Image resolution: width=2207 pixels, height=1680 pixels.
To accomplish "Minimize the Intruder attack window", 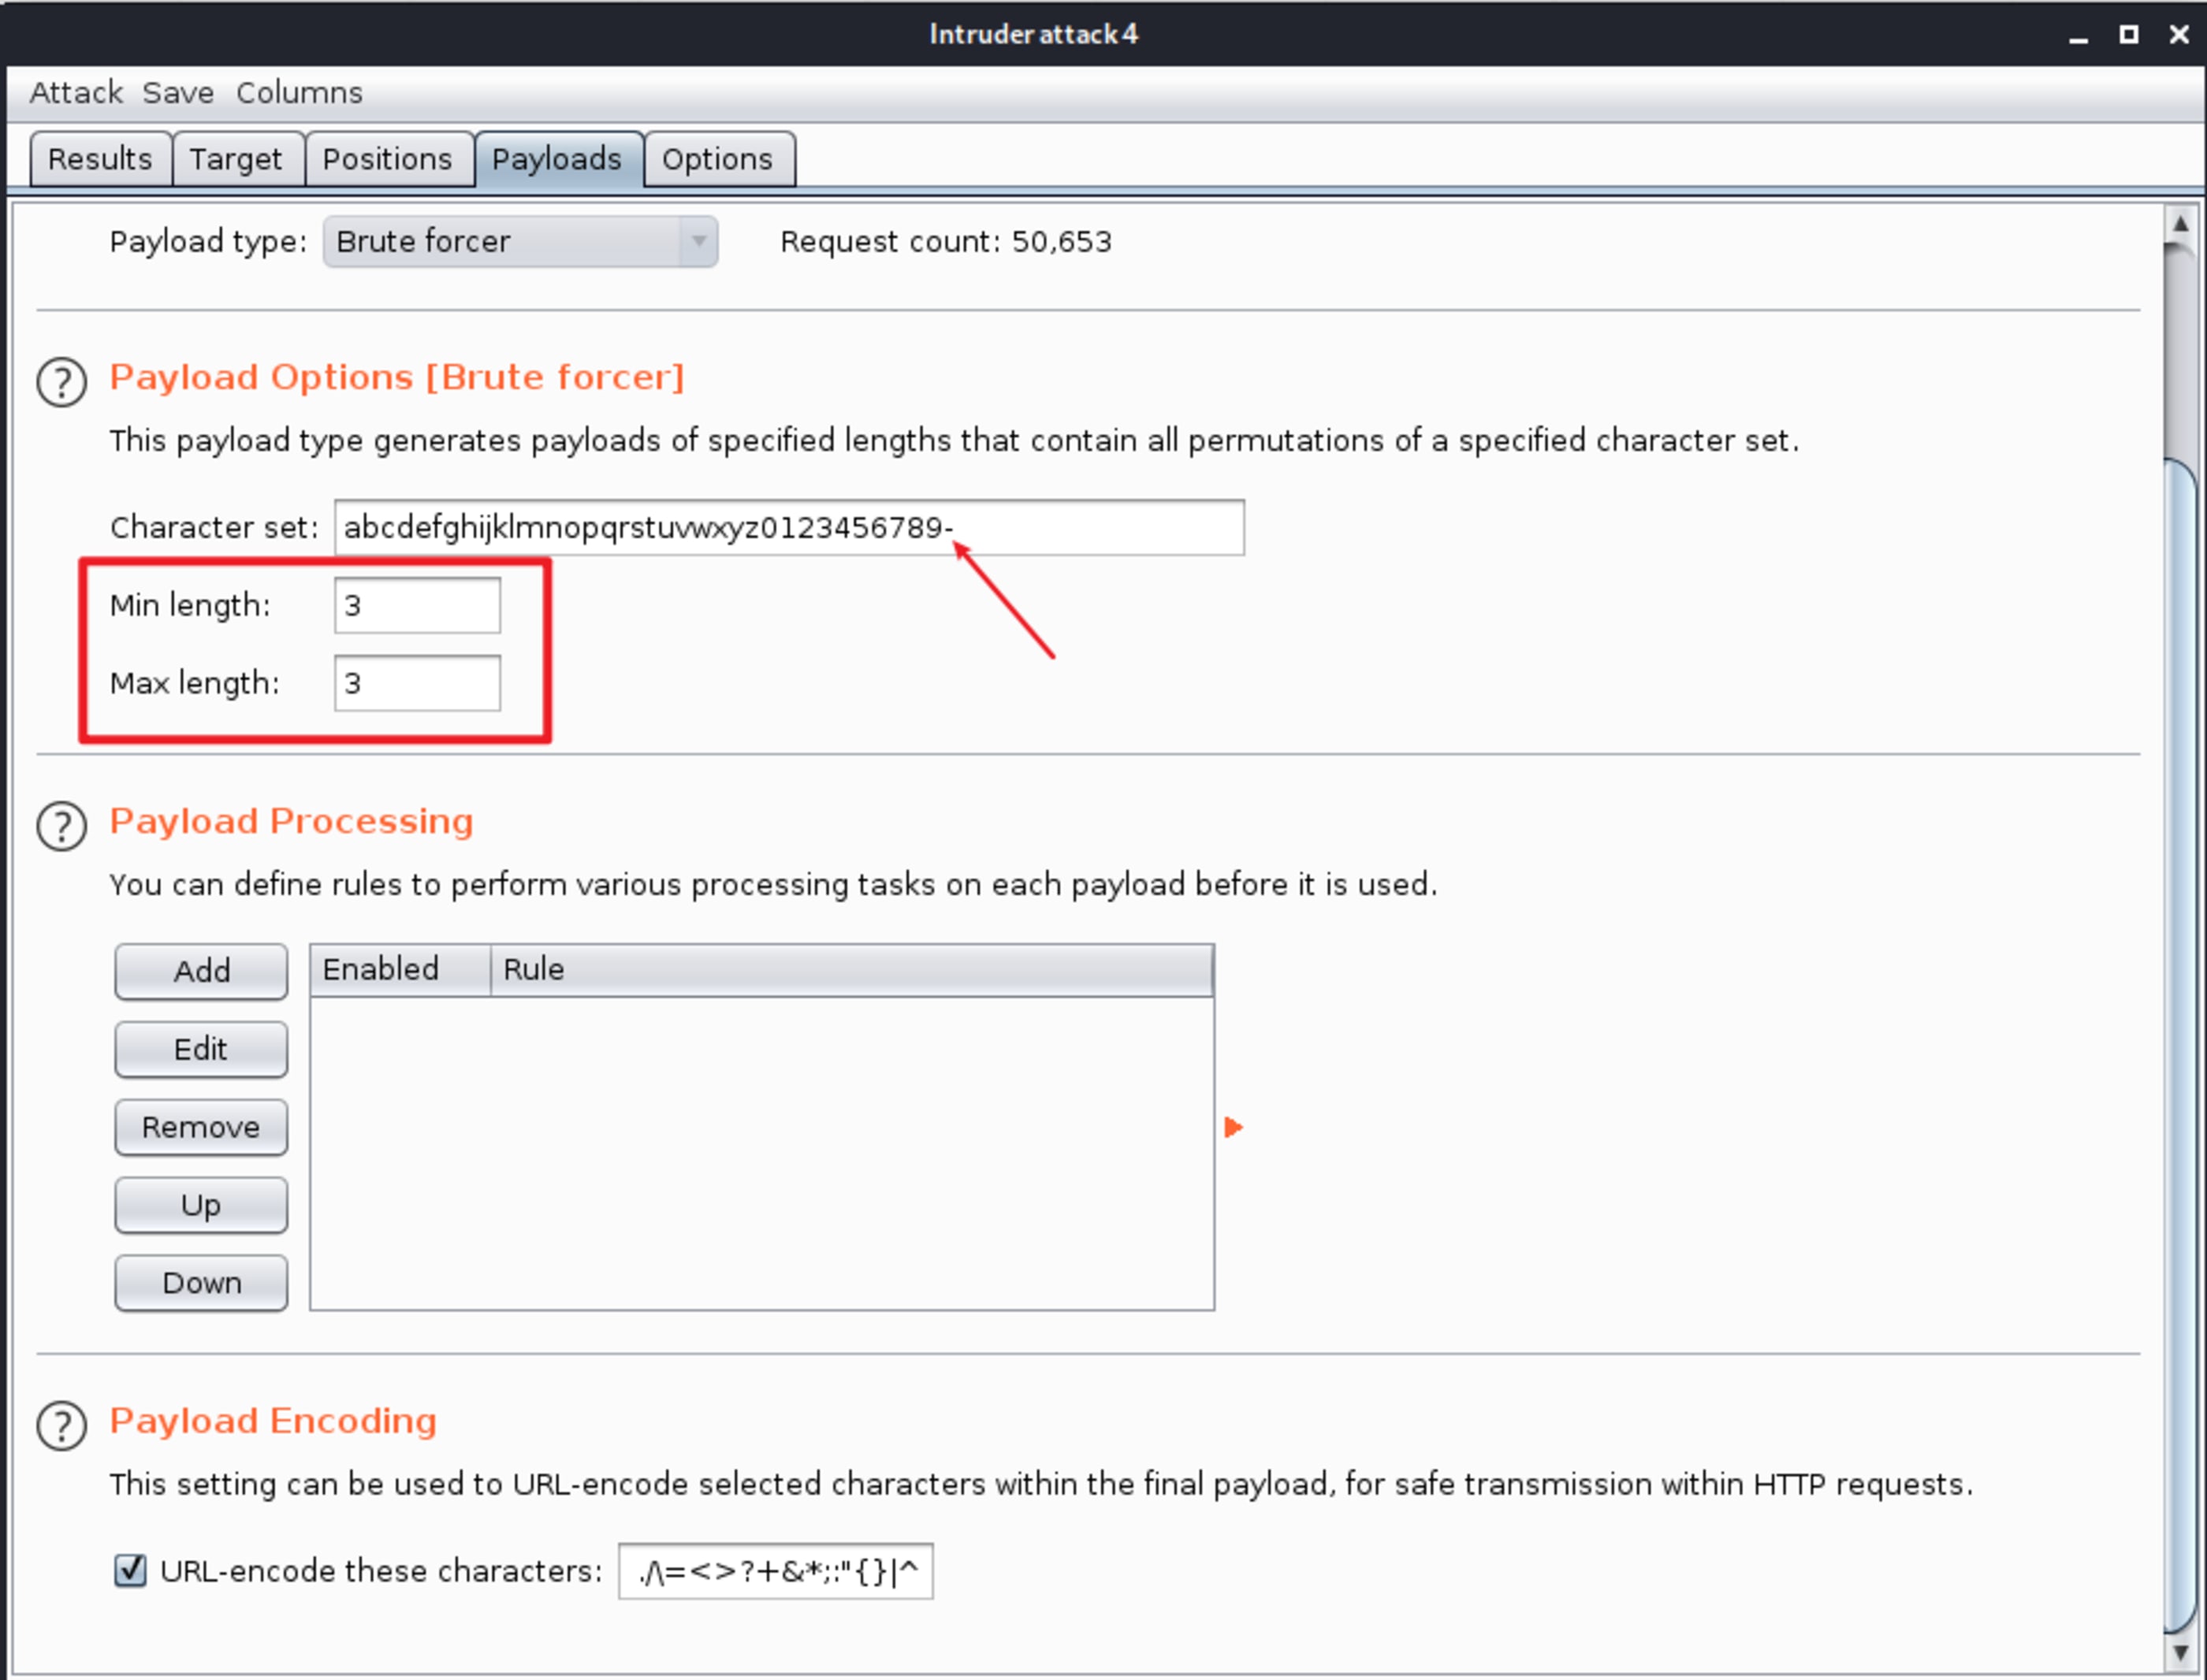I will tap(2079, 36).
